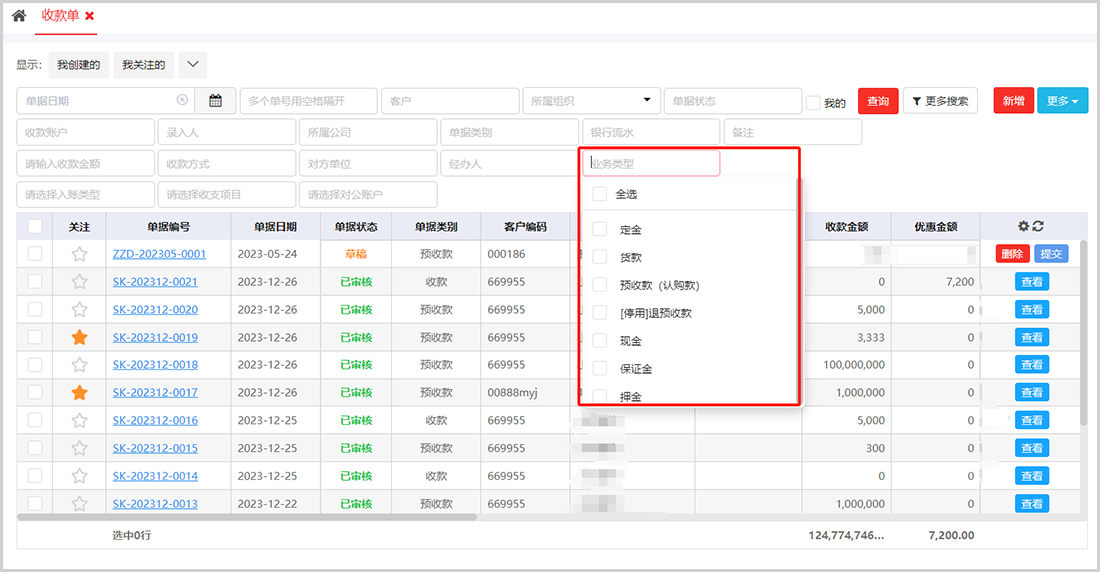Viewport: 1100px width, 572px height.
Task: Switch to 我关注的 filter
Action: [x=143, y=64]
